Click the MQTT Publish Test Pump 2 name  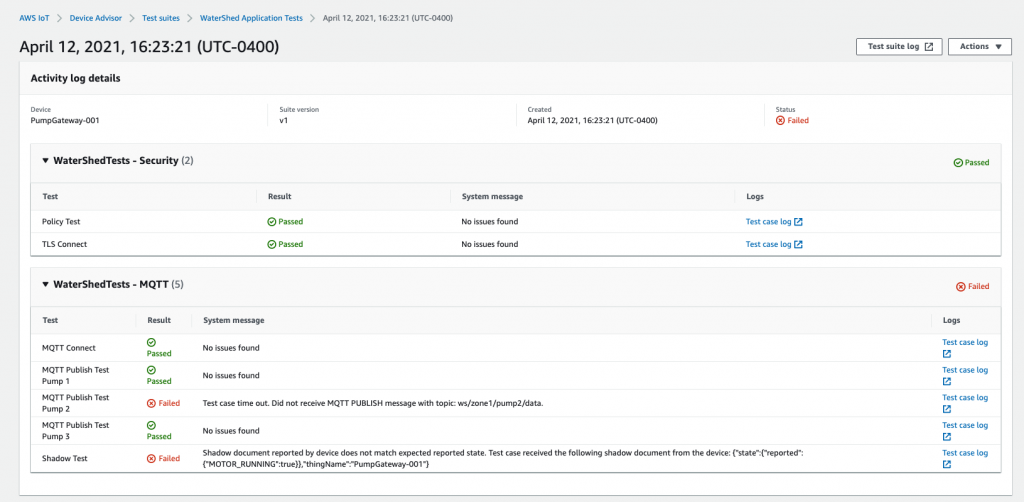pos(76,403)
